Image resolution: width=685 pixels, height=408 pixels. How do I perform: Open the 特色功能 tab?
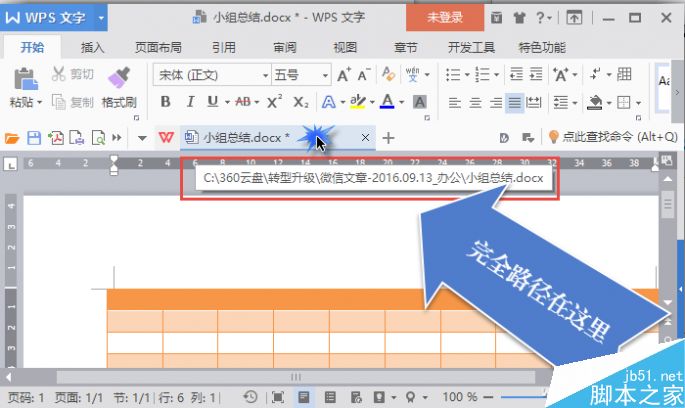click(x=542, y=47)
